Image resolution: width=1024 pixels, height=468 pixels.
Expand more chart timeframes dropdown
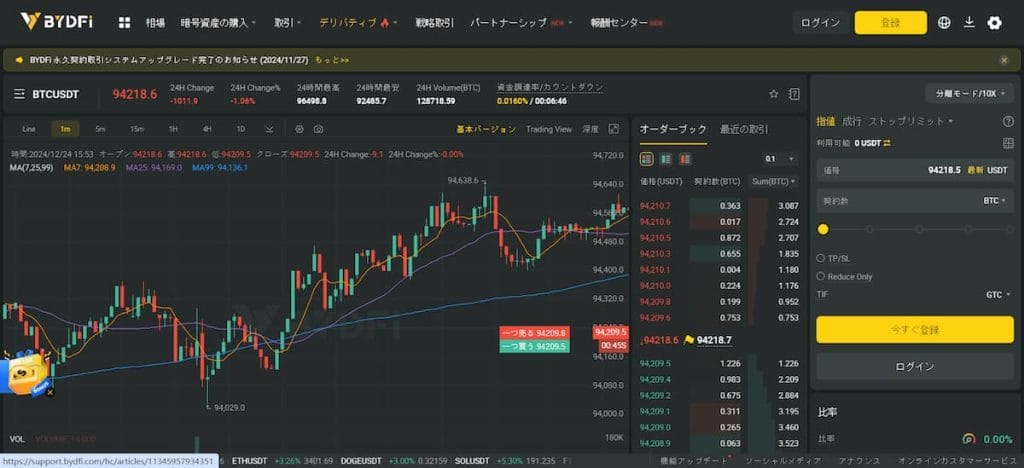coord(269,129)
